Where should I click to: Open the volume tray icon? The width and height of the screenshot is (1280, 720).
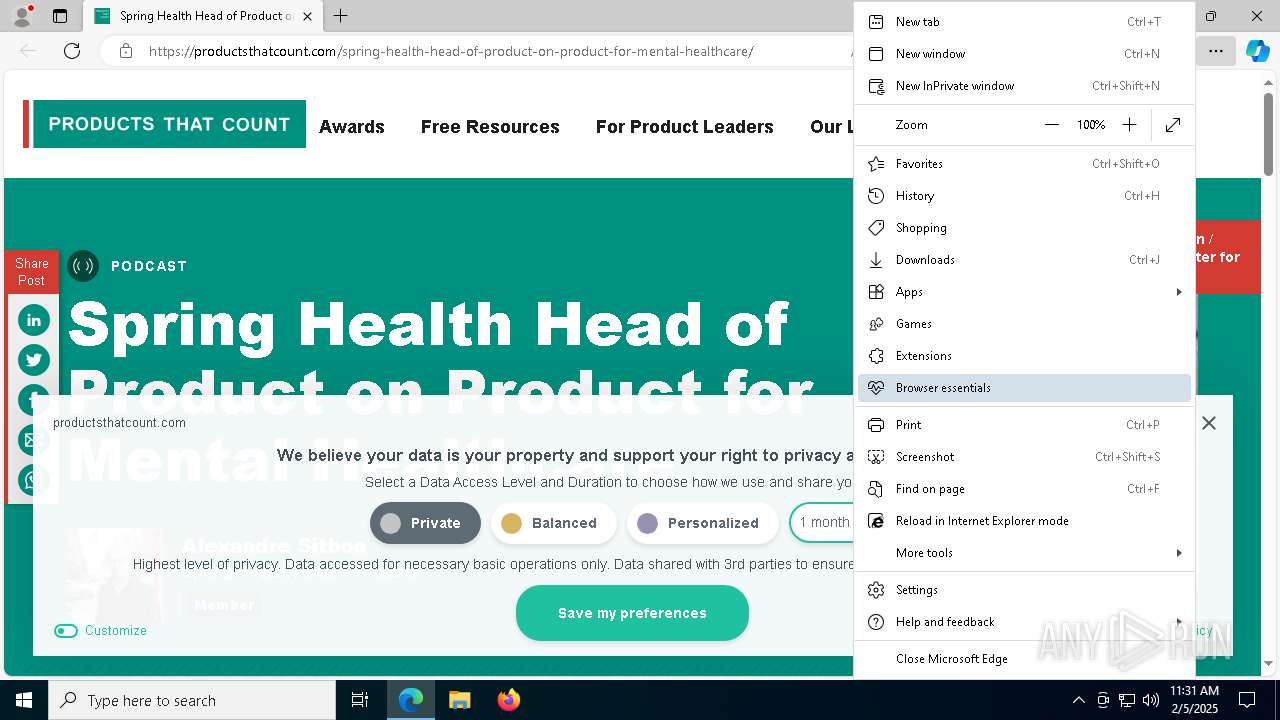[1150, 700]
